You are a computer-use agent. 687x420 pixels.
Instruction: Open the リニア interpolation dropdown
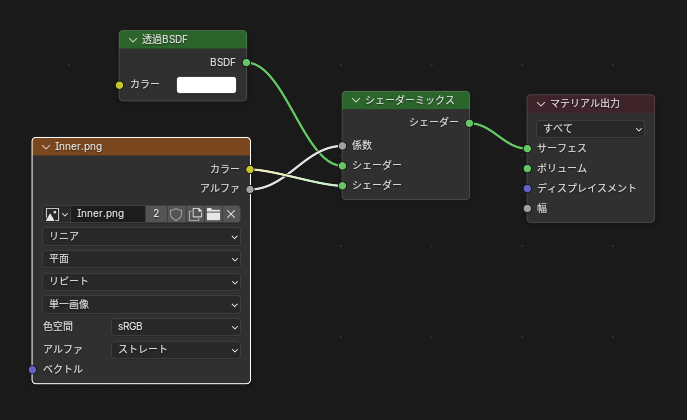pyautogui.click(x=142, y=236)
